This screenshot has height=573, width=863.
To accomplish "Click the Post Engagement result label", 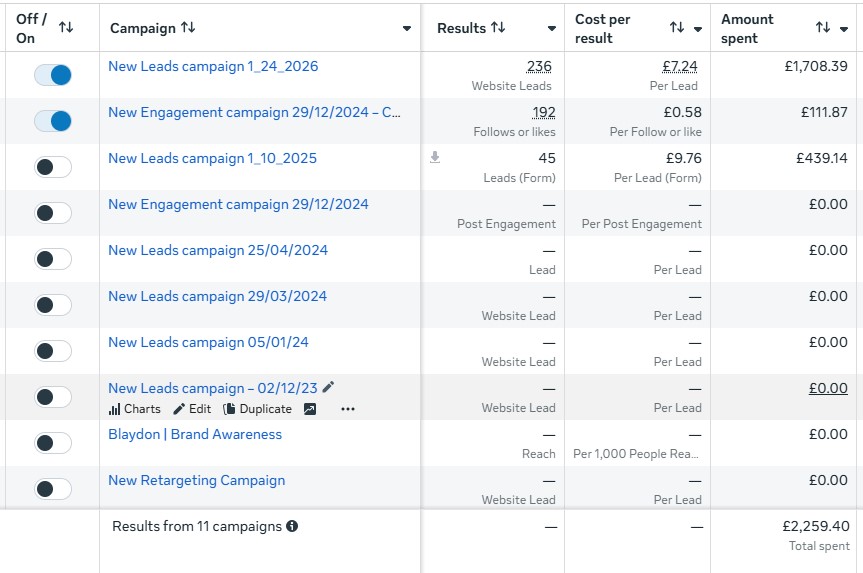I will [506, 223].
